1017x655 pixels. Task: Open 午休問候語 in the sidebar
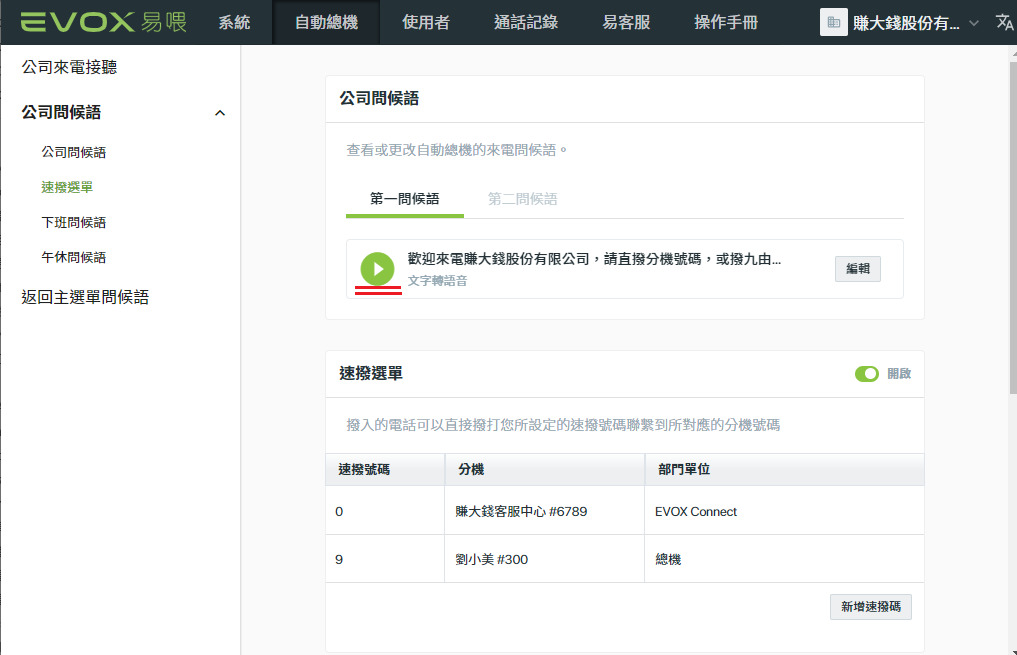click(x=73, y=257)
